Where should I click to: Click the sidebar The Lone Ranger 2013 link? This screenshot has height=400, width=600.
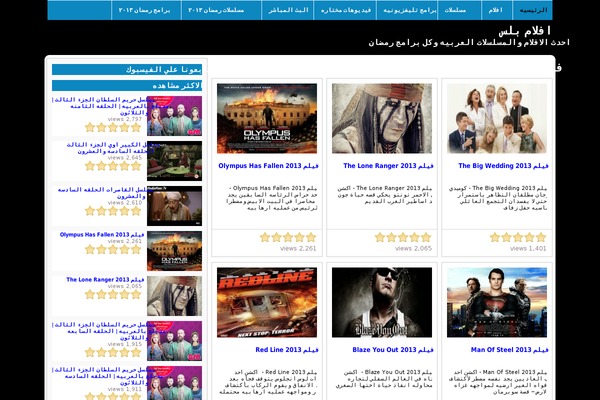pyautogui.click(x=105, y=279)
